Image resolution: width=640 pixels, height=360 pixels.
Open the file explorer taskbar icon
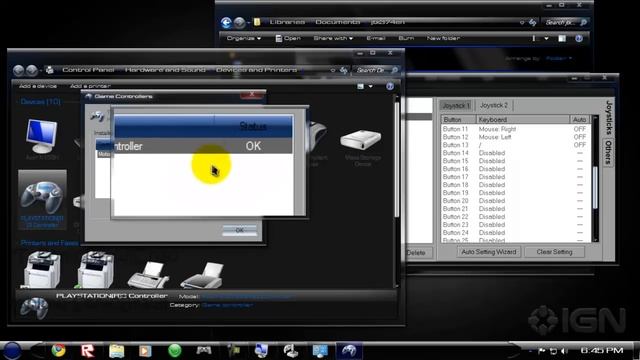point(116,351)
